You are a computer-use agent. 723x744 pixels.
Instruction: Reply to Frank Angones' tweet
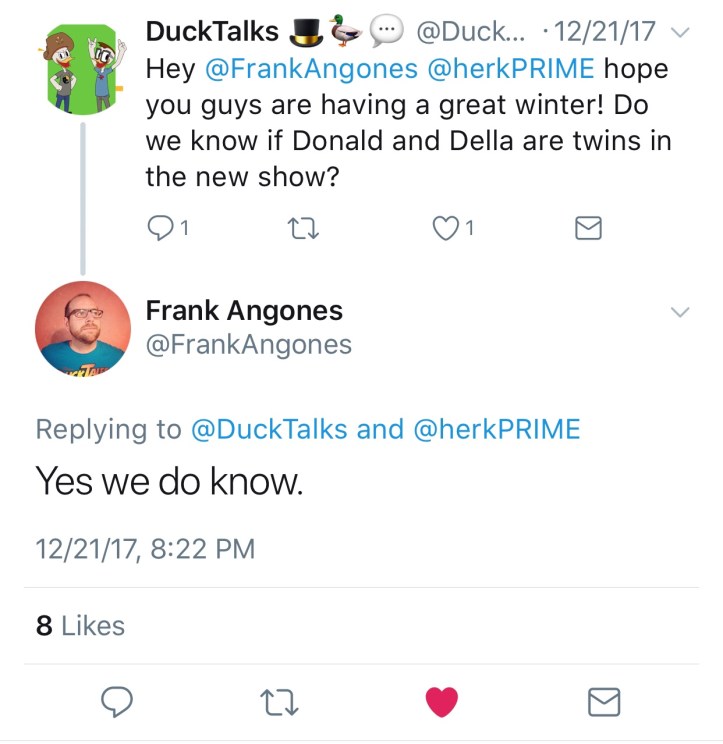coord(118,702)
